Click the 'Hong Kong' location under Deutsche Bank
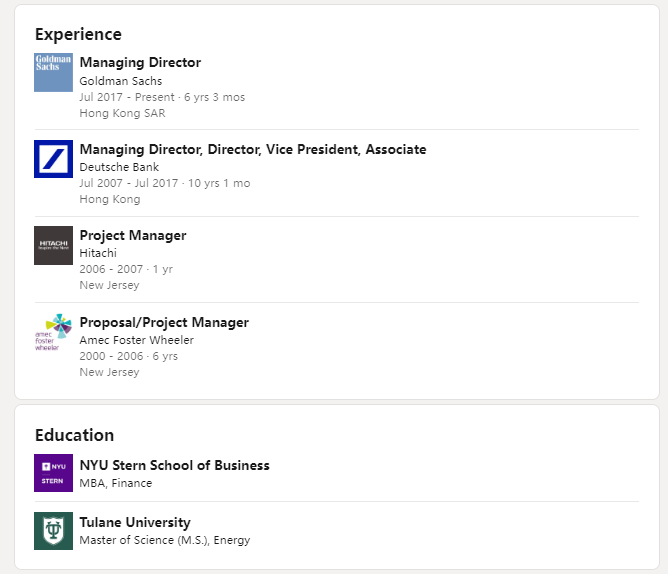The image size is (668, 574). point(110,199)
